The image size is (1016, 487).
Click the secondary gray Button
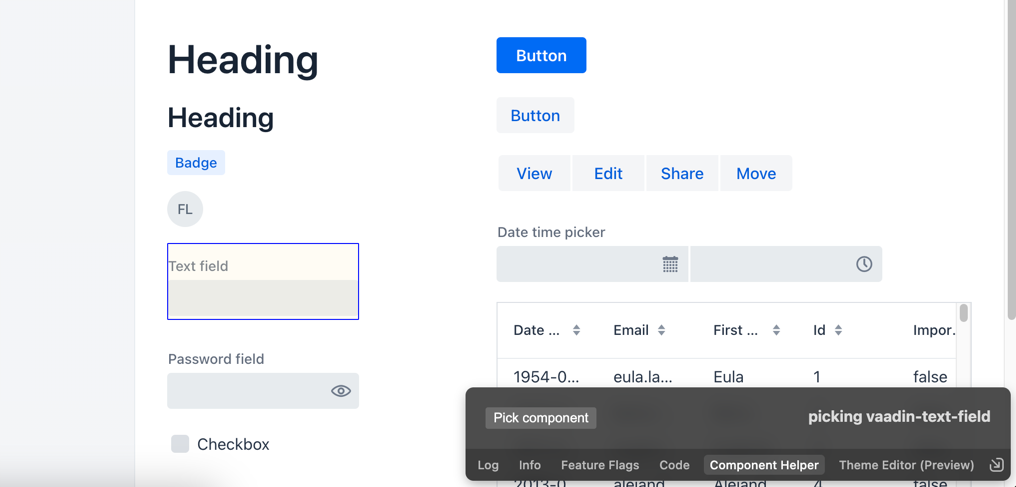point(535,115)
